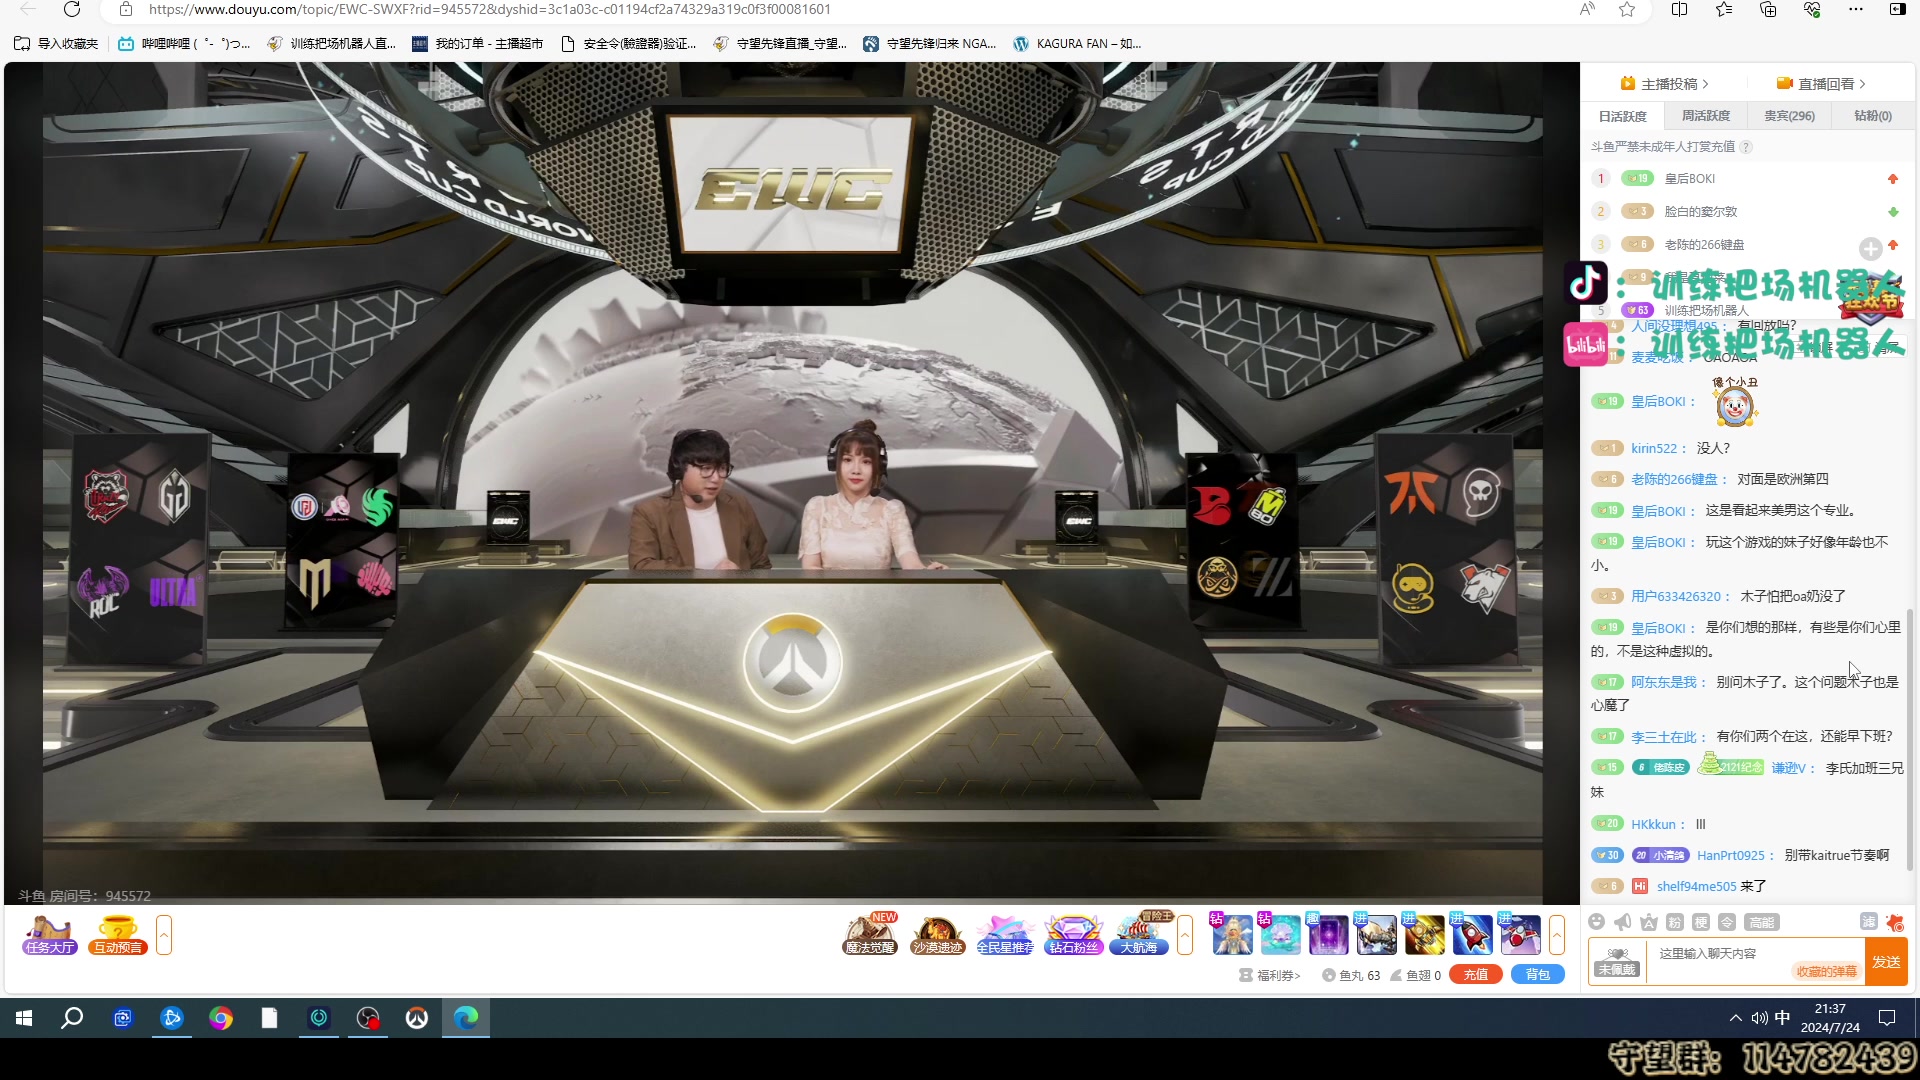Viewport: 1920px width, 1080px height.
Task: Open the 魔法觉醒 activity icon
Action: (x=870, y=935)
